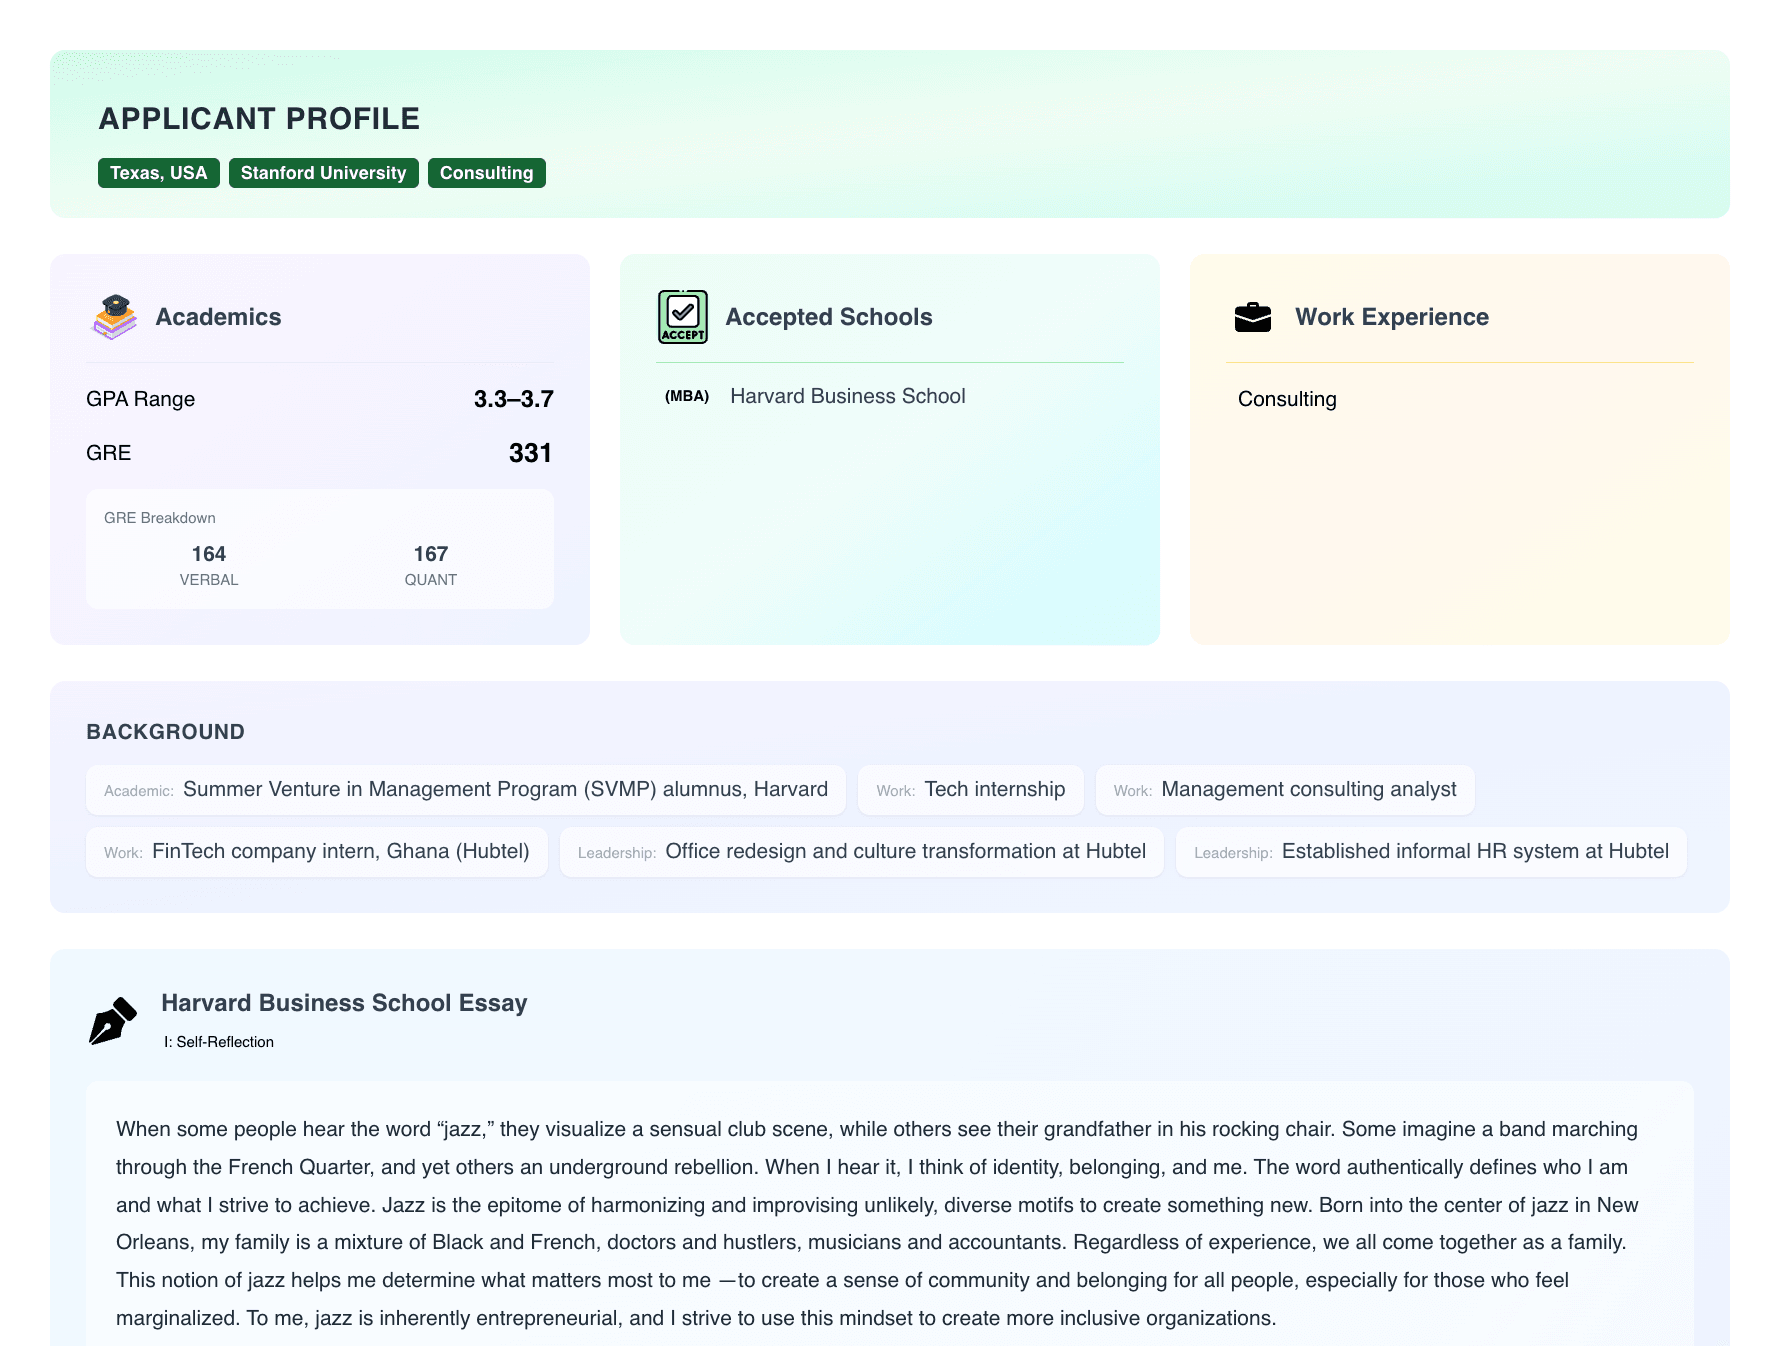Select the GPA Range 3.3–3.7 value

point(513,398)
